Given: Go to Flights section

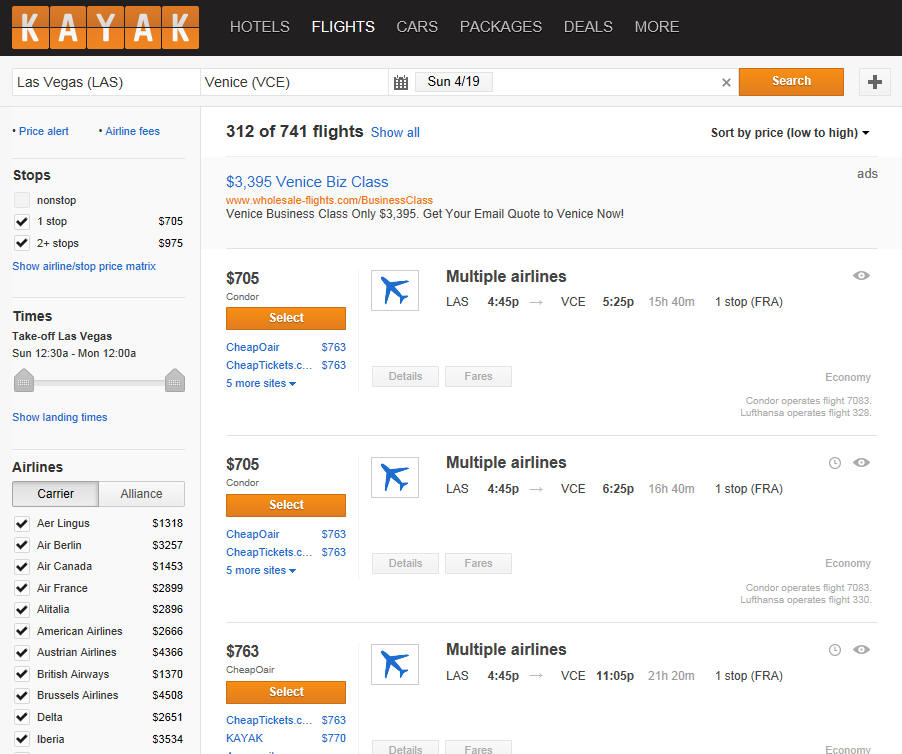Looking at the screenshot, I should (343, 27).
